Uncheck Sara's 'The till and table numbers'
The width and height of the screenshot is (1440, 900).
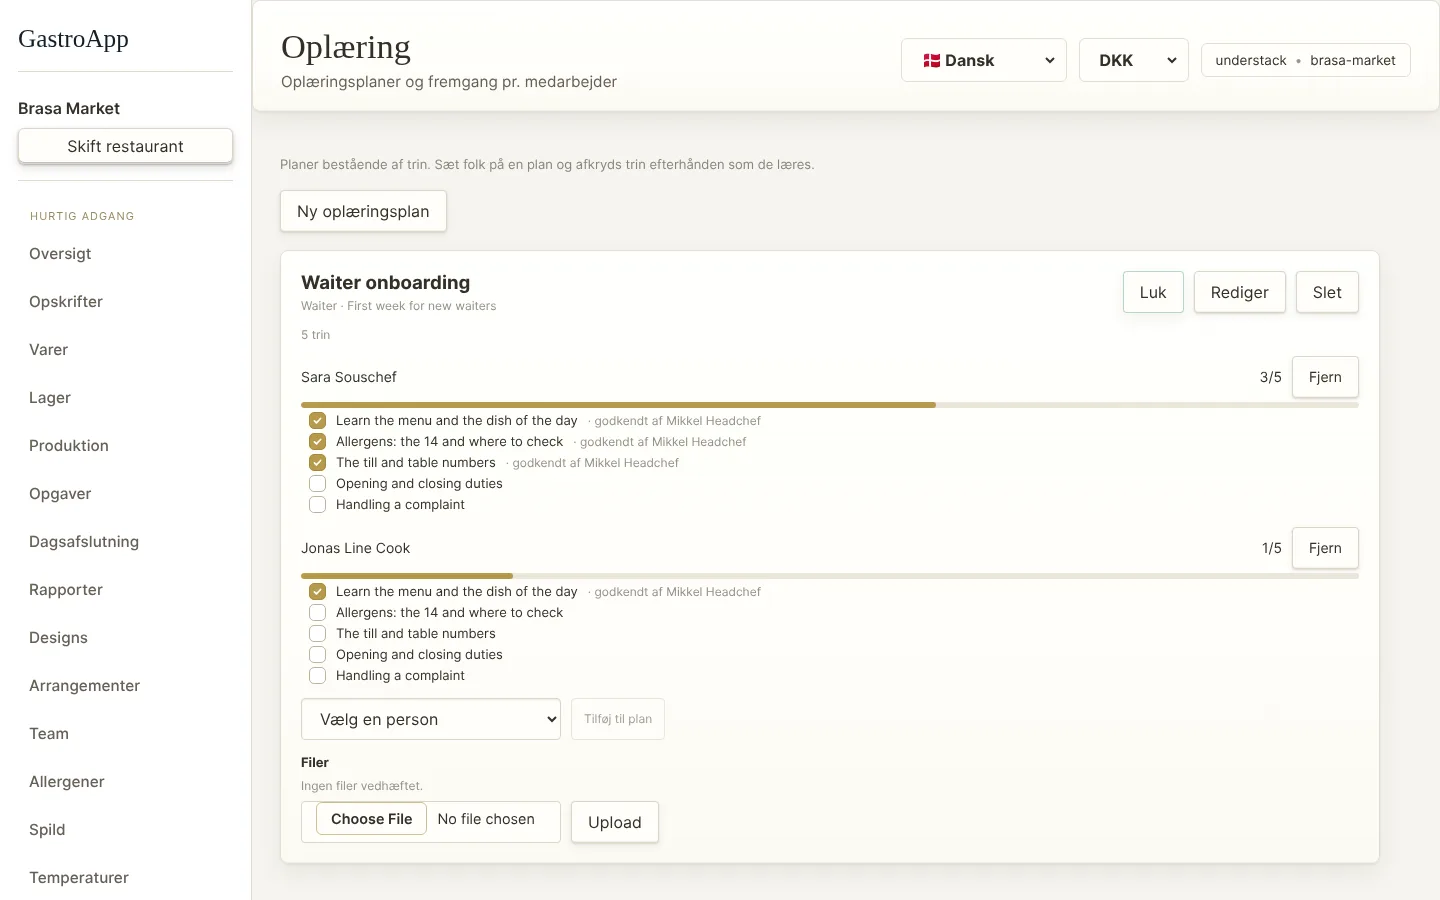tap(317, 463)
